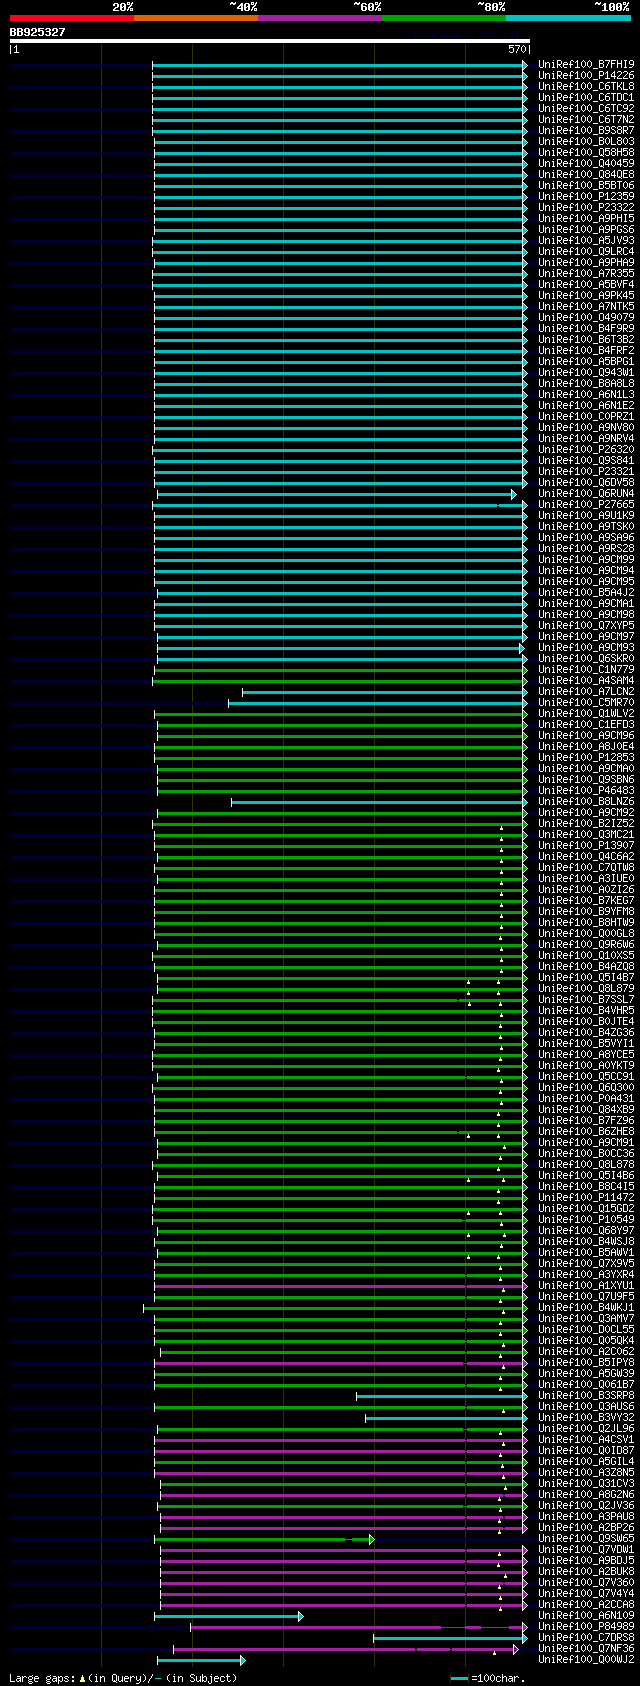Click the =100char. scale legend

point(487,1678)
